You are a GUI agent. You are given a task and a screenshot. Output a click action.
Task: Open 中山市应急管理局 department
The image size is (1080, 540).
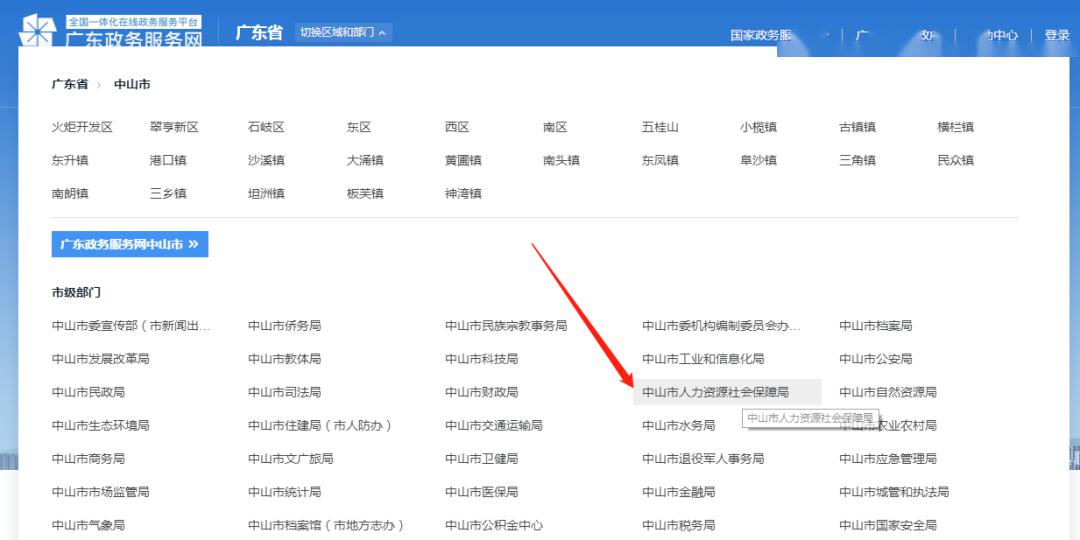pyautogui.click(x=888, y=459)
